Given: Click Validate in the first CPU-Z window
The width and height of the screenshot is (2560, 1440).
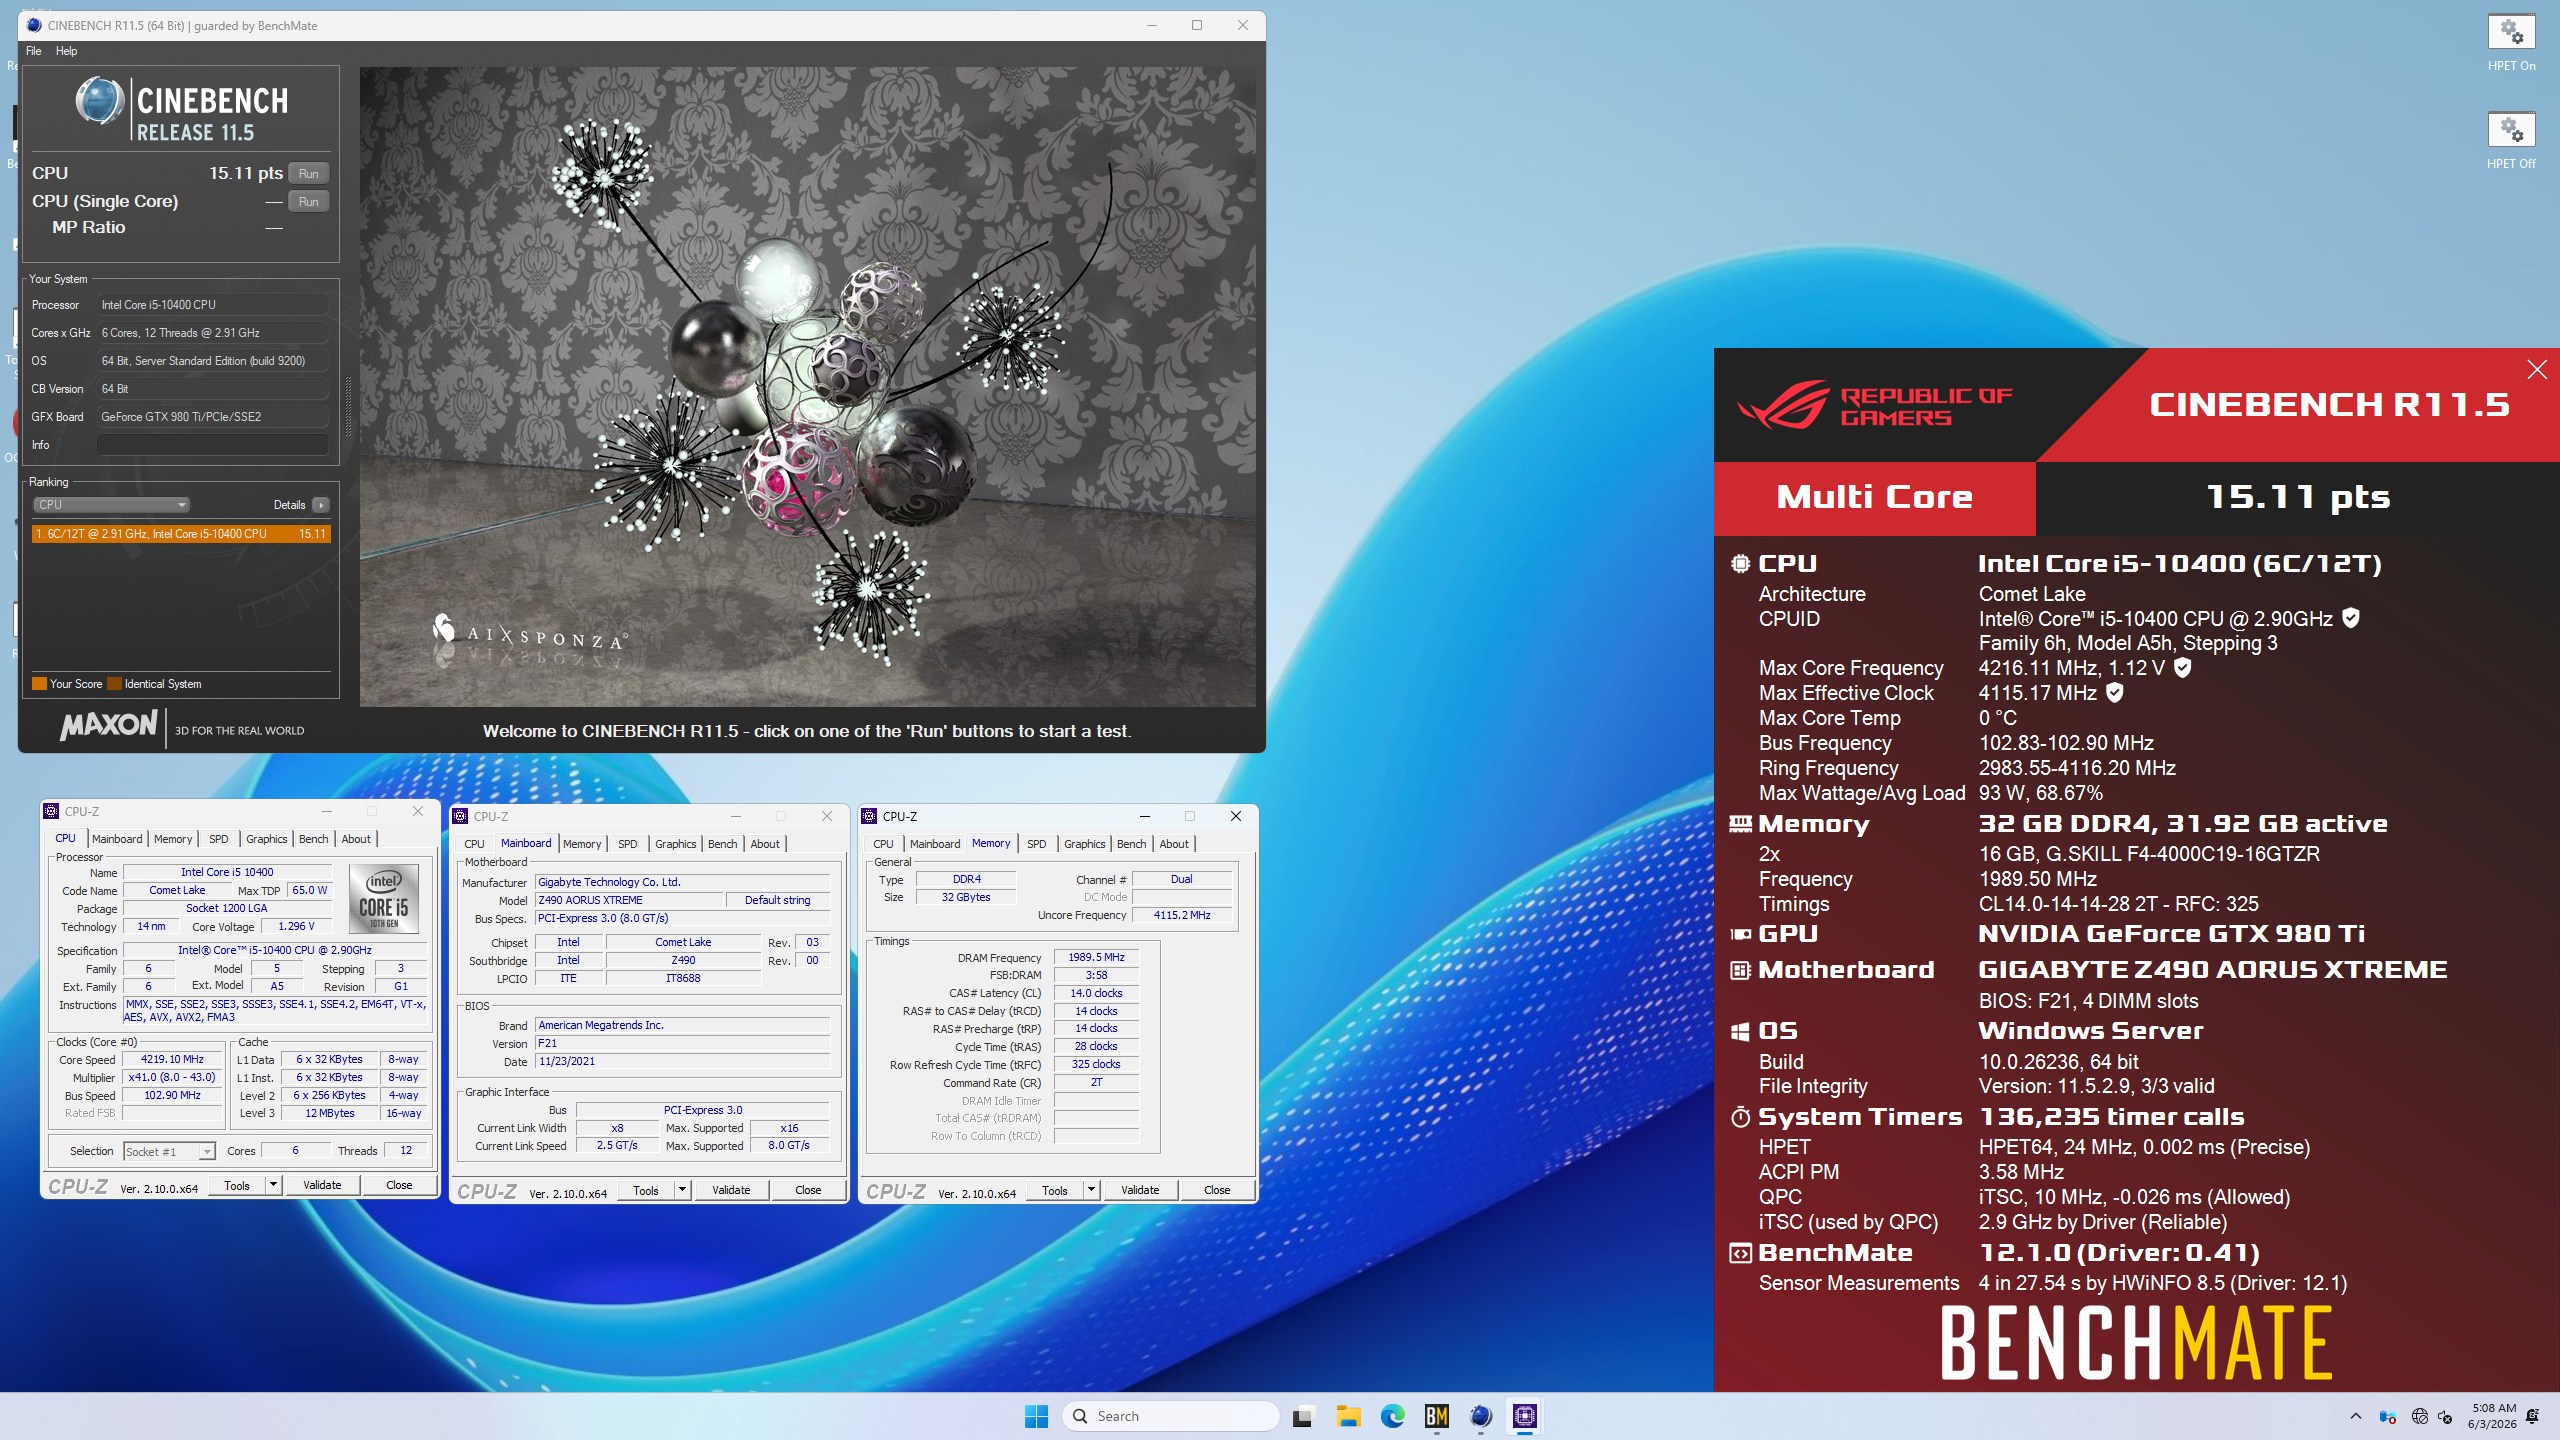Looking at the screenshot, I should [322, 1185].
